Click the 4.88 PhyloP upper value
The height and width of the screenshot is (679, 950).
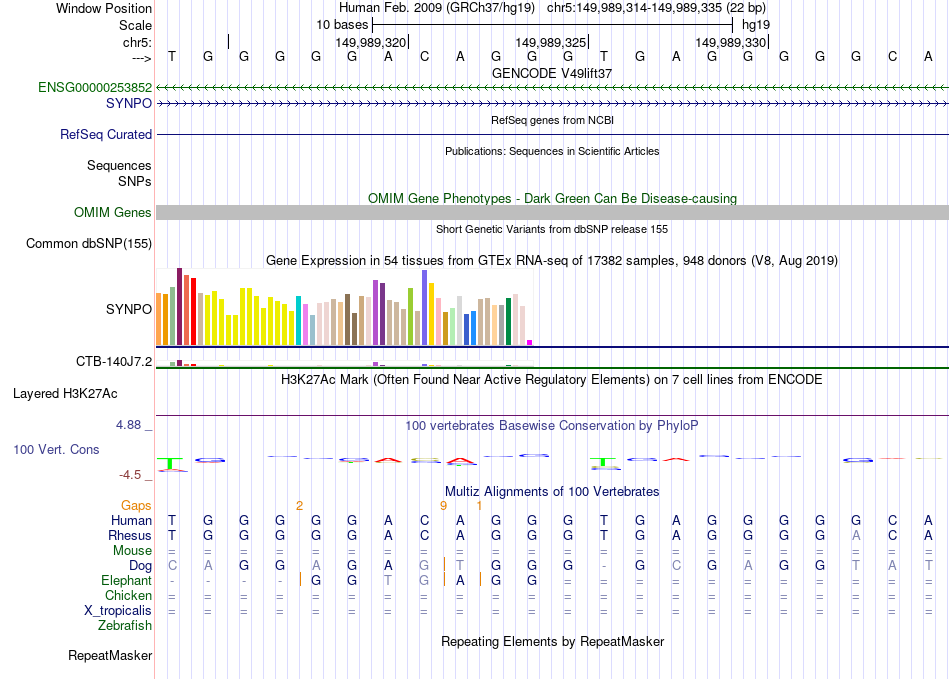click(x=128, y=425)
